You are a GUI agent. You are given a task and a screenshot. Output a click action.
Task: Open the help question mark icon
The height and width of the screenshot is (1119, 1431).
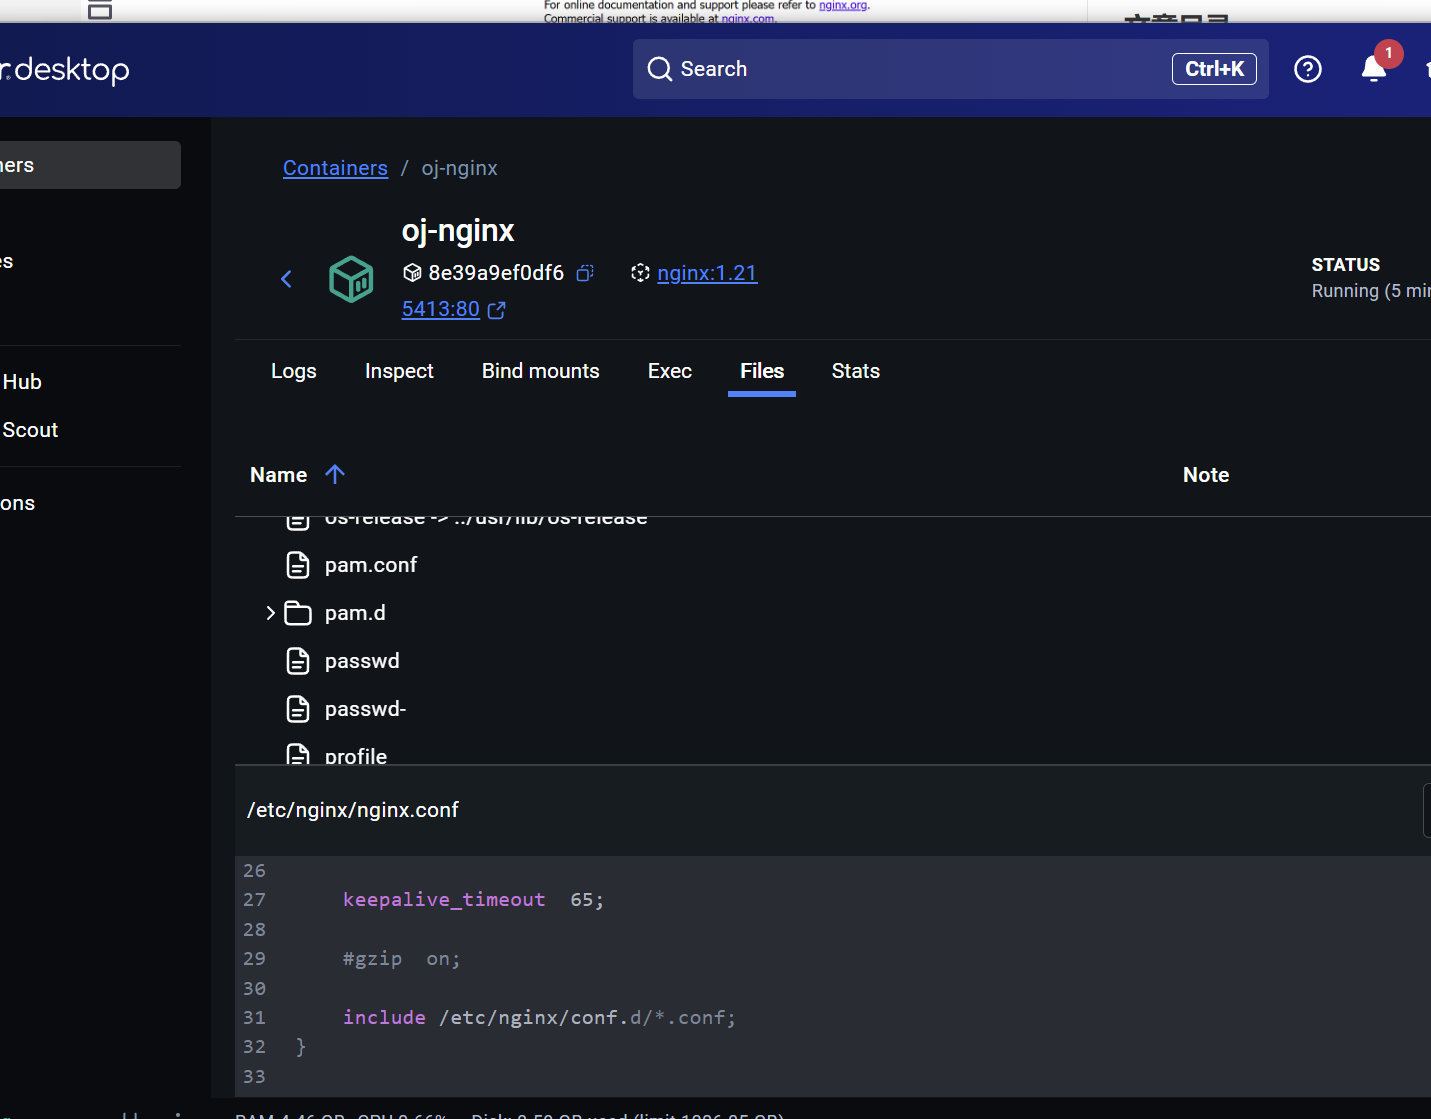click(x=1308, y=69)
